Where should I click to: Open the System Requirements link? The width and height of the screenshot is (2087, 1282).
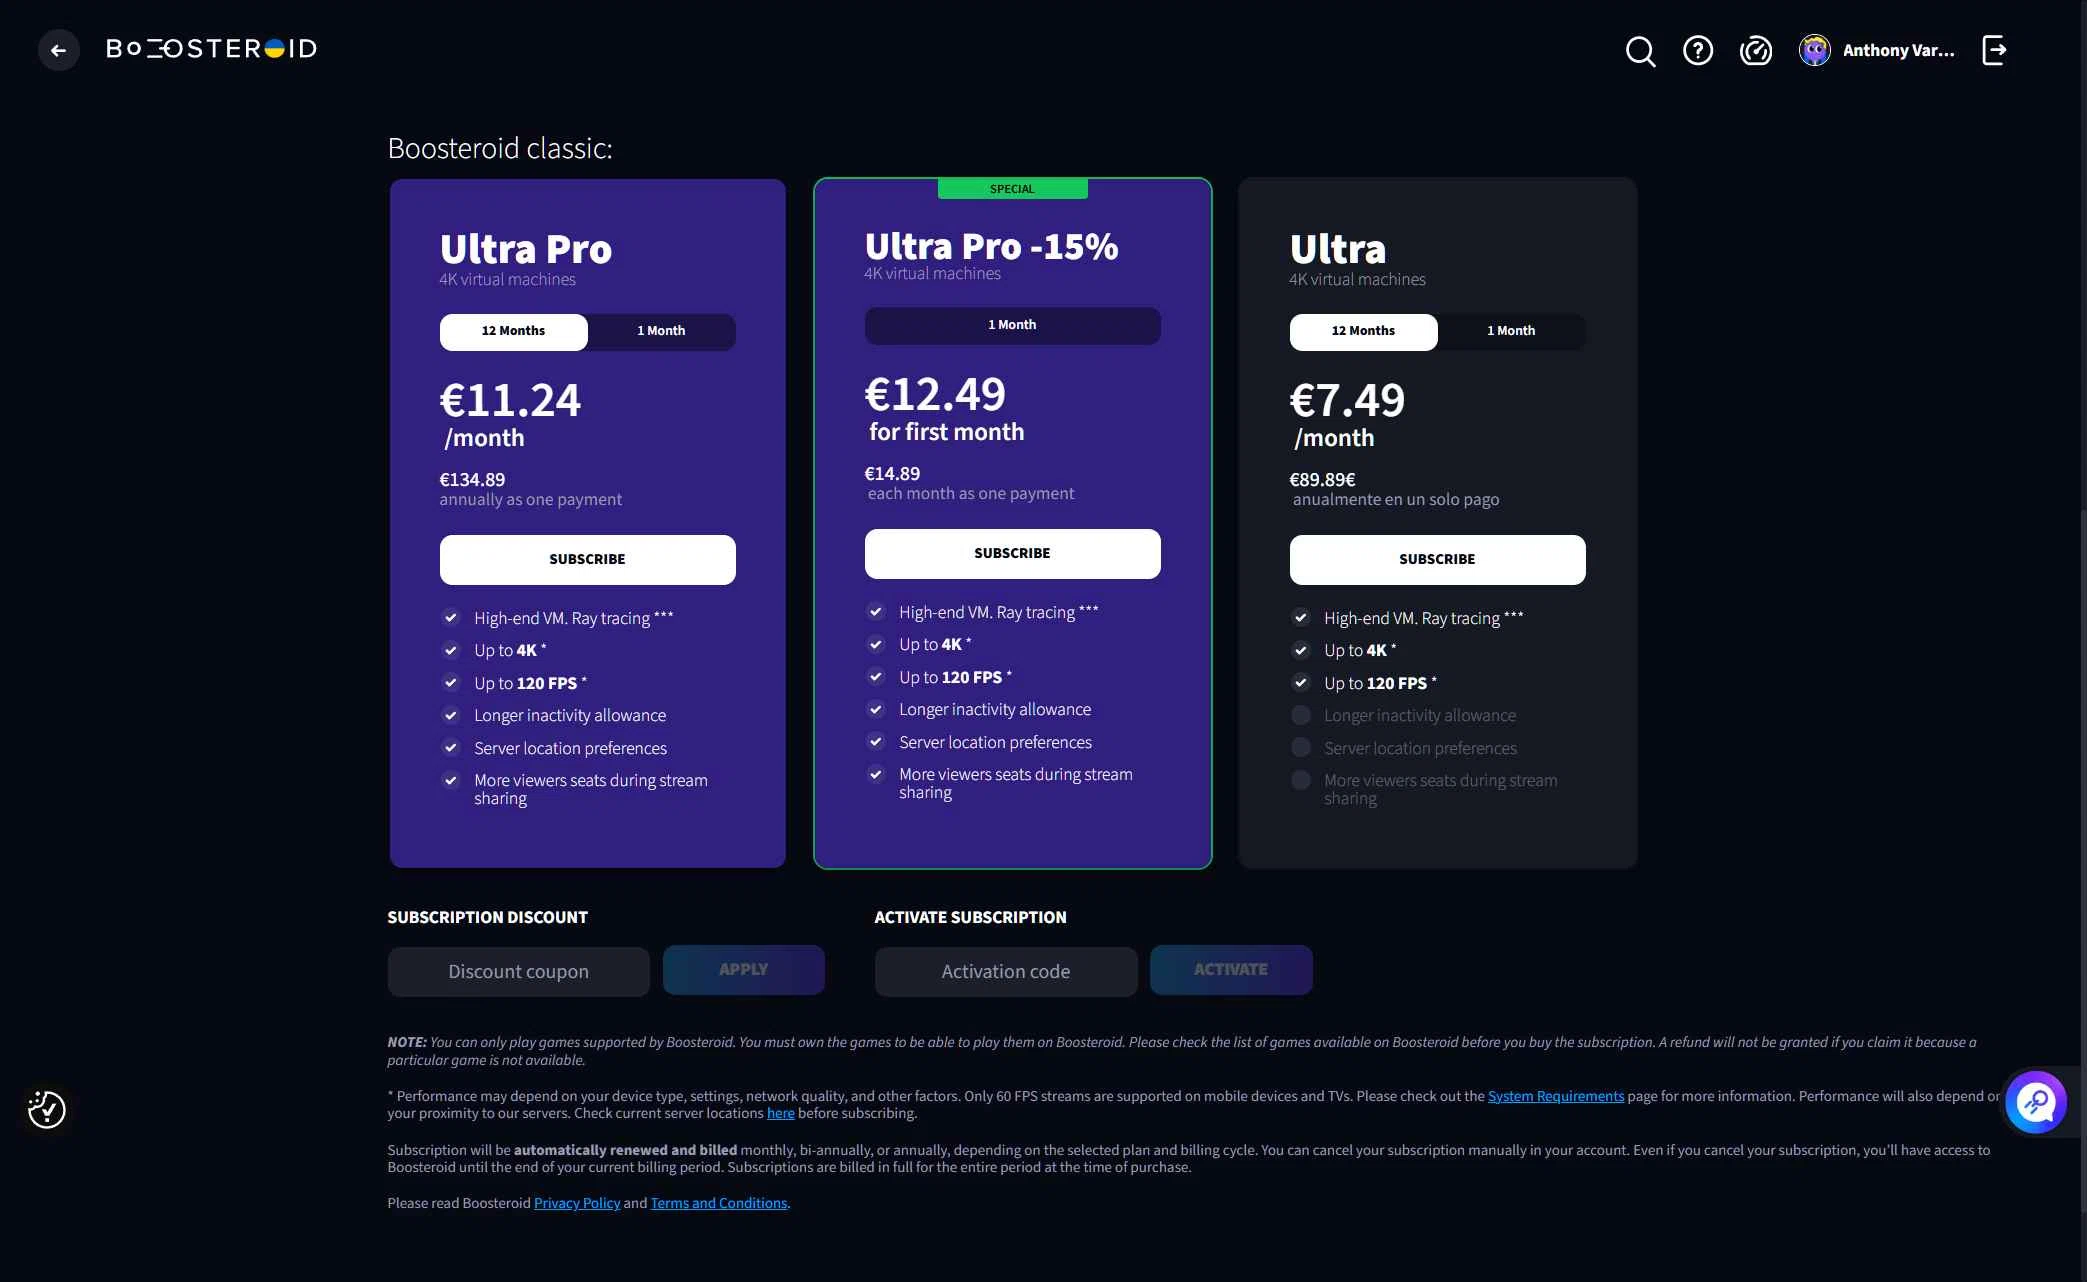click(x=1555, y=1096)
